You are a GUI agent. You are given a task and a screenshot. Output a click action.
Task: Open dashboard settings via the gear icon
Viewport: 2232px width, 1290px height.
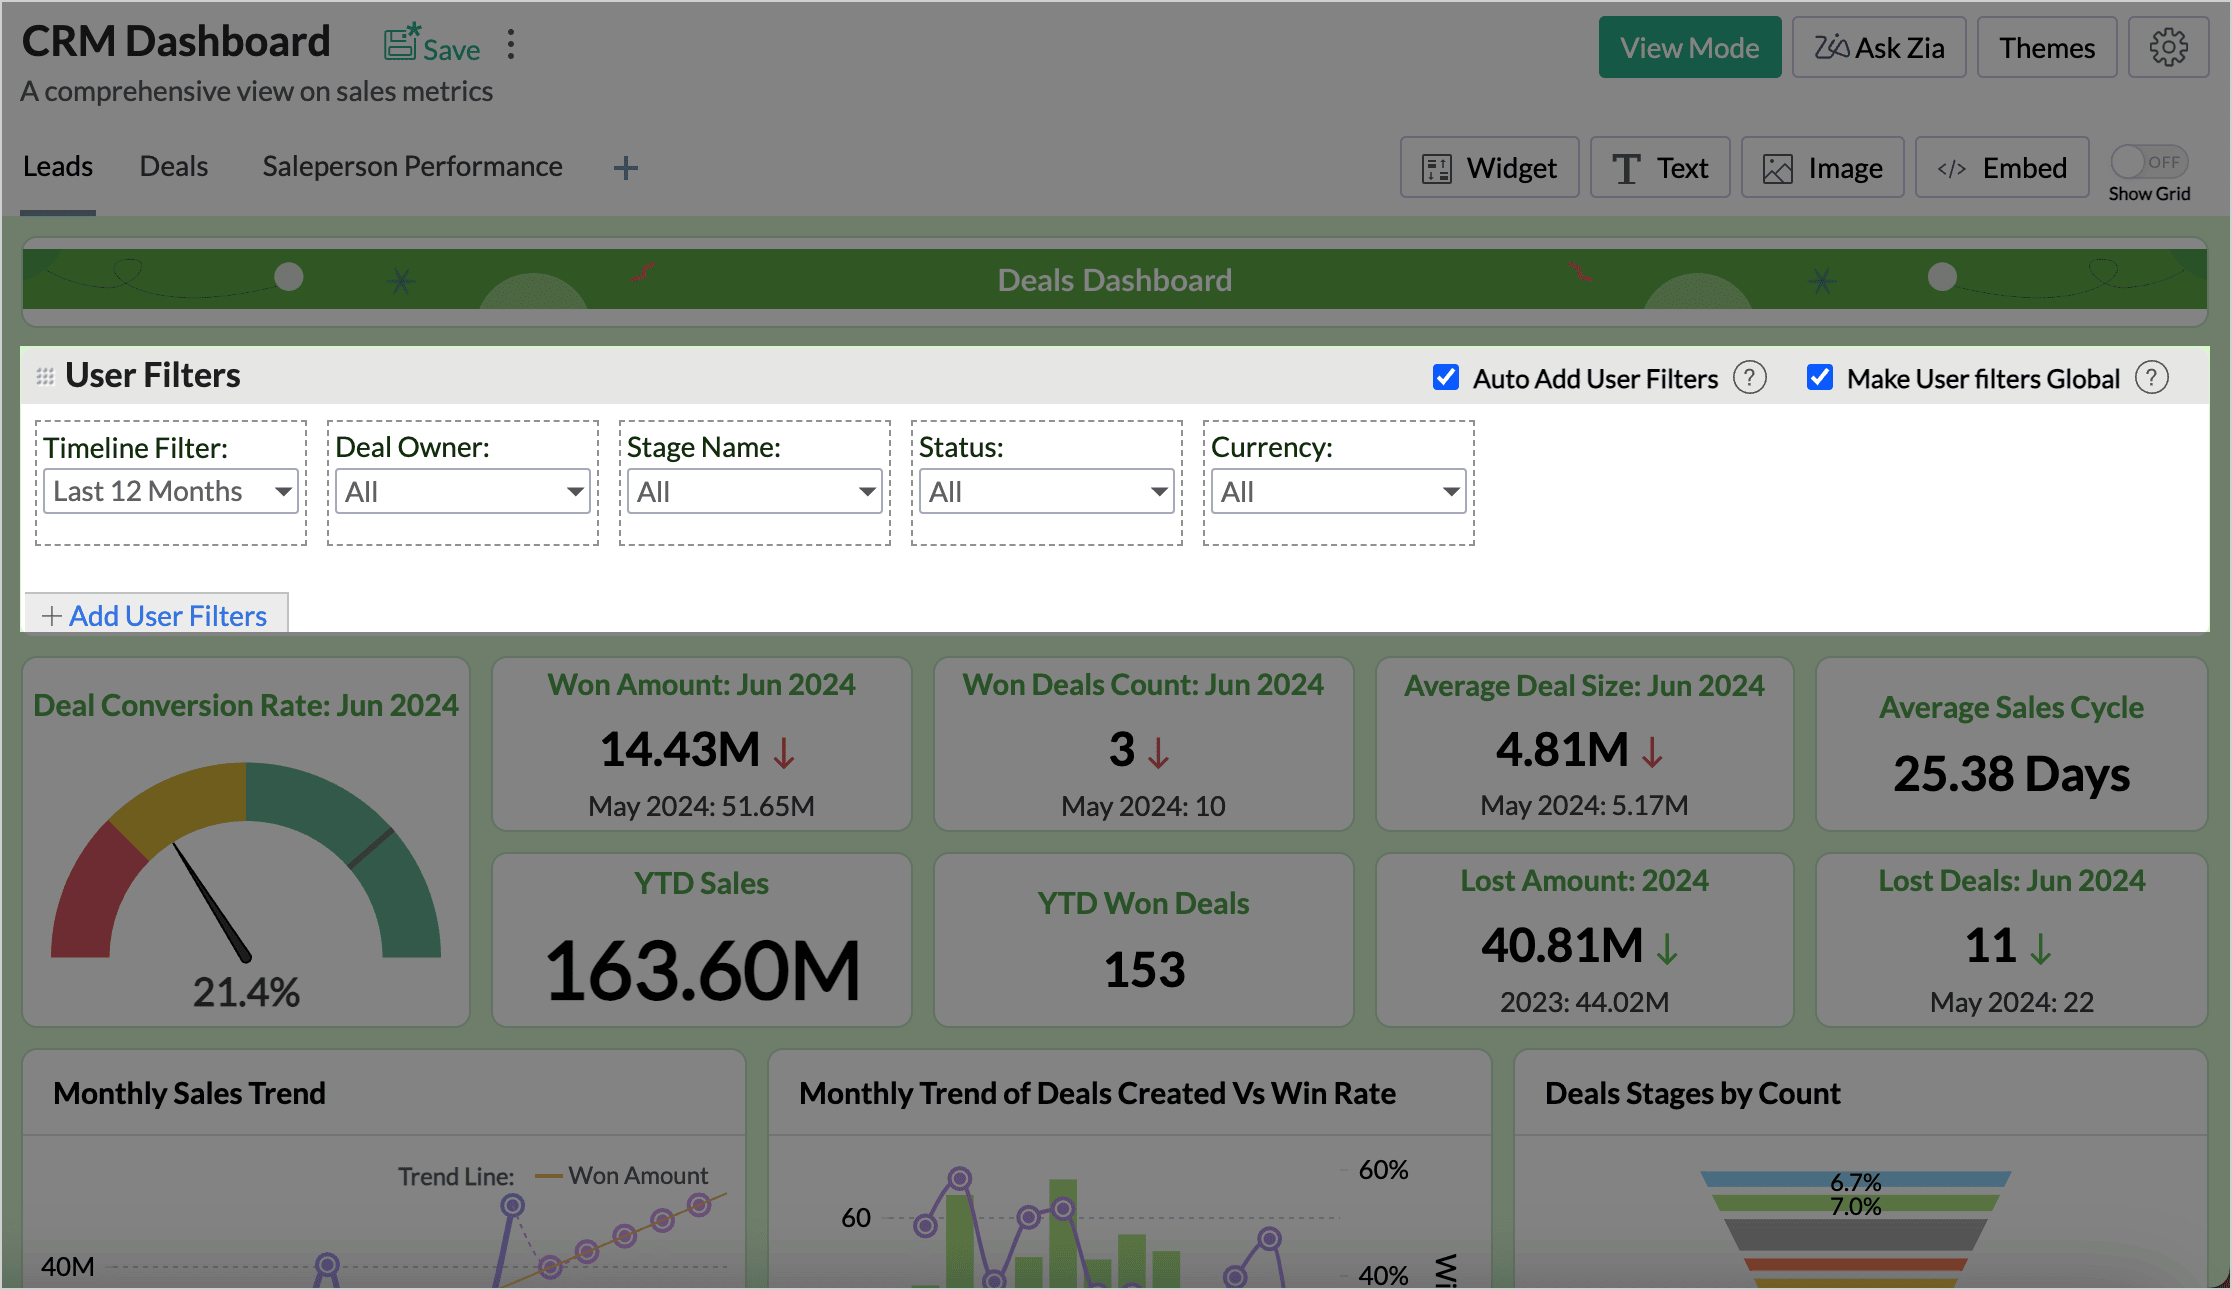(2168, 46)
